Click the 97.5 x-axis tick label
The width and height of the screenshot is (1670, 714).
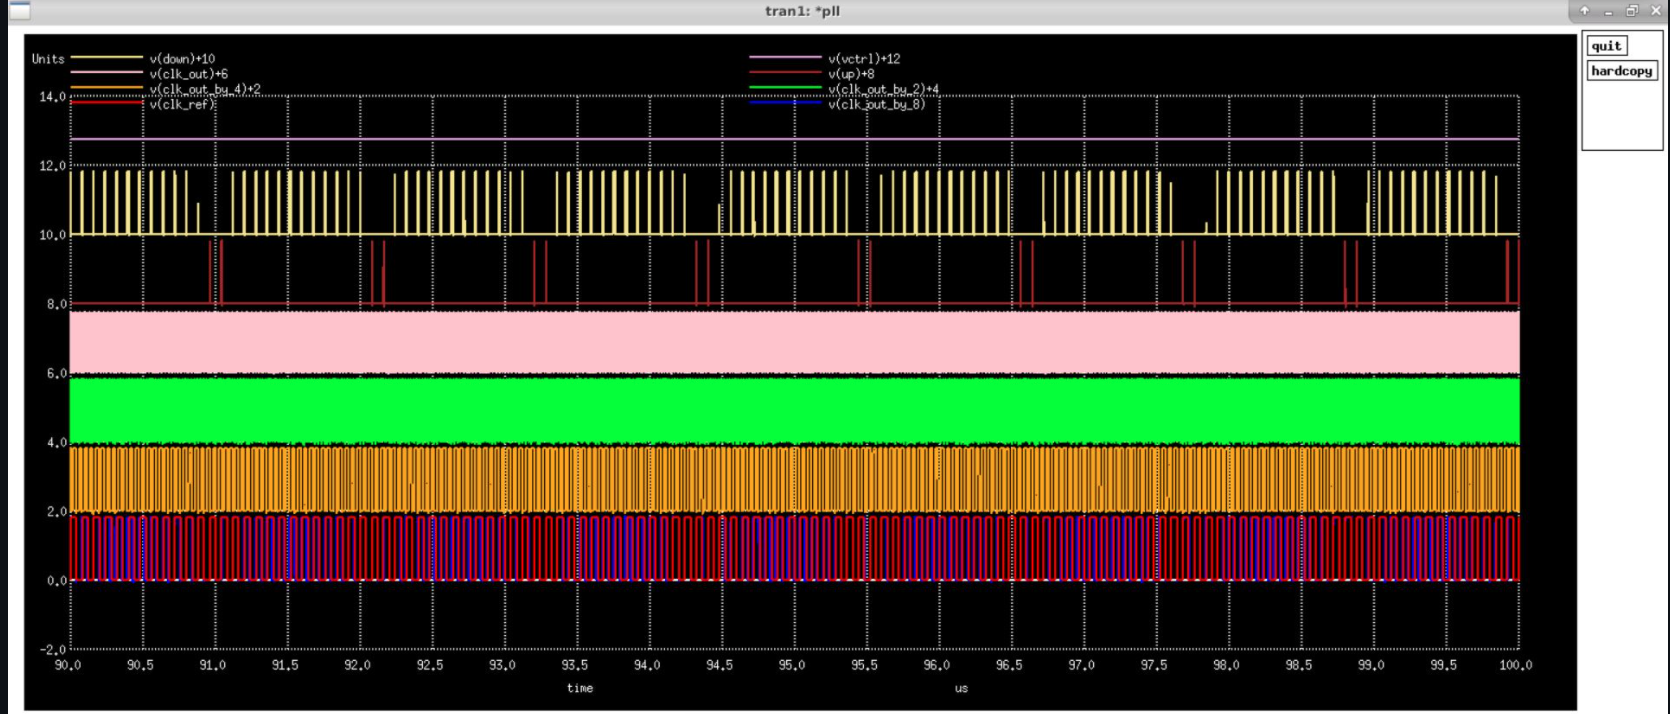point(1154,665)
